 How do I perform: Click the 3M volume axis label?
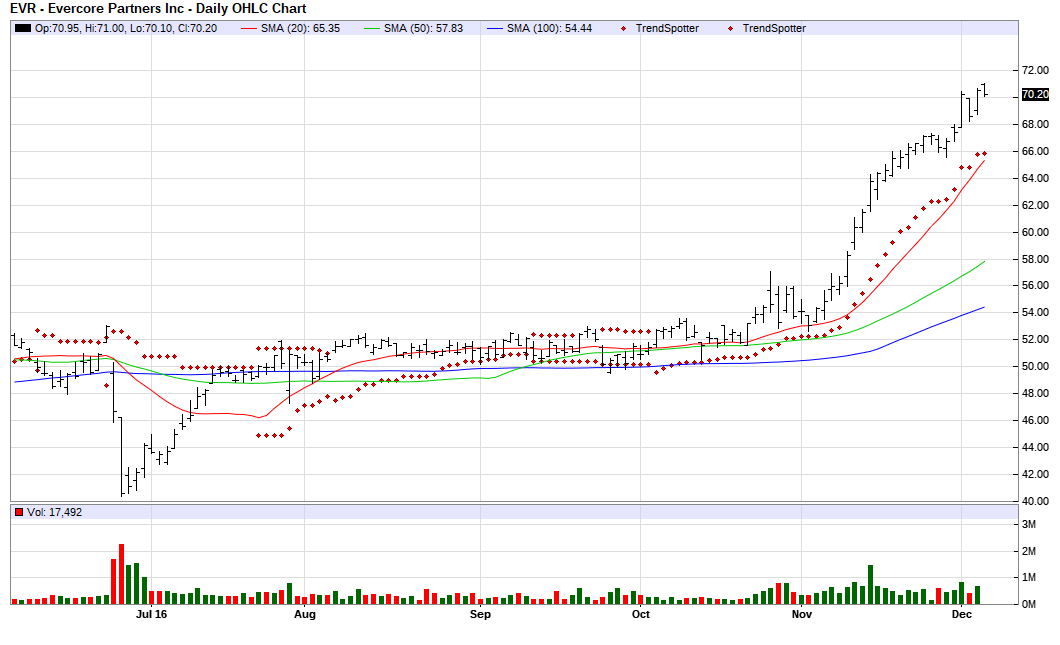pyautogui.click(x=1028, y=525)
